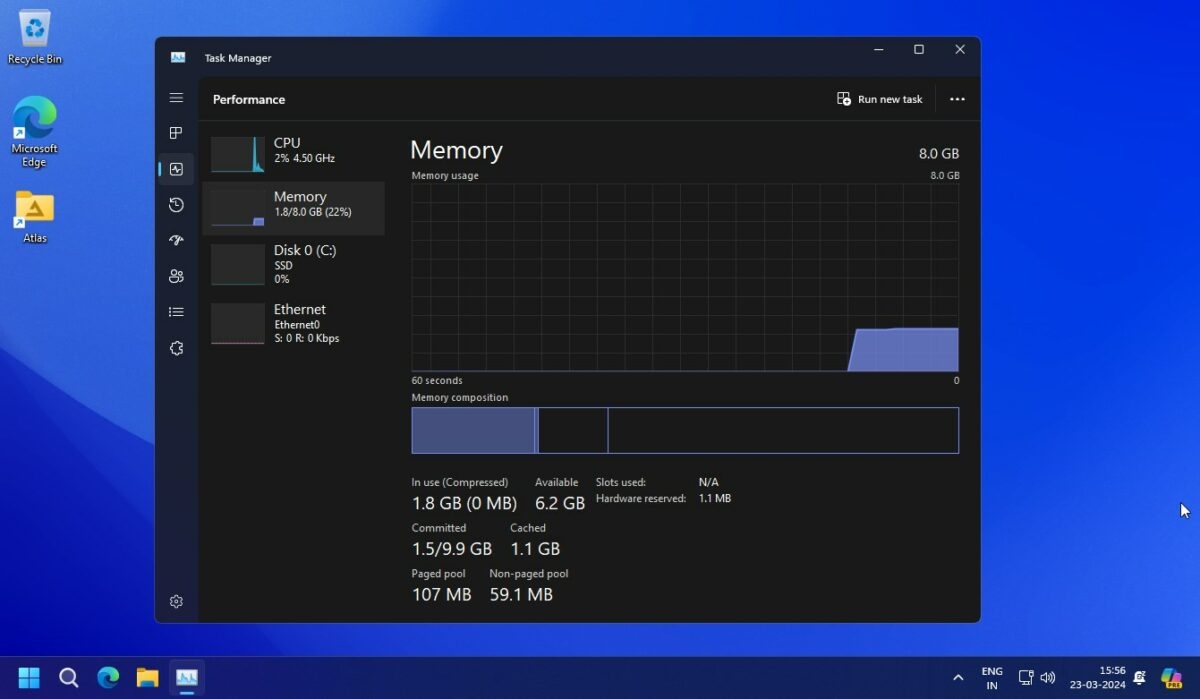Select the Performance page icon
The height and width of the screenshot is (699, 1200).
point(176,169)
